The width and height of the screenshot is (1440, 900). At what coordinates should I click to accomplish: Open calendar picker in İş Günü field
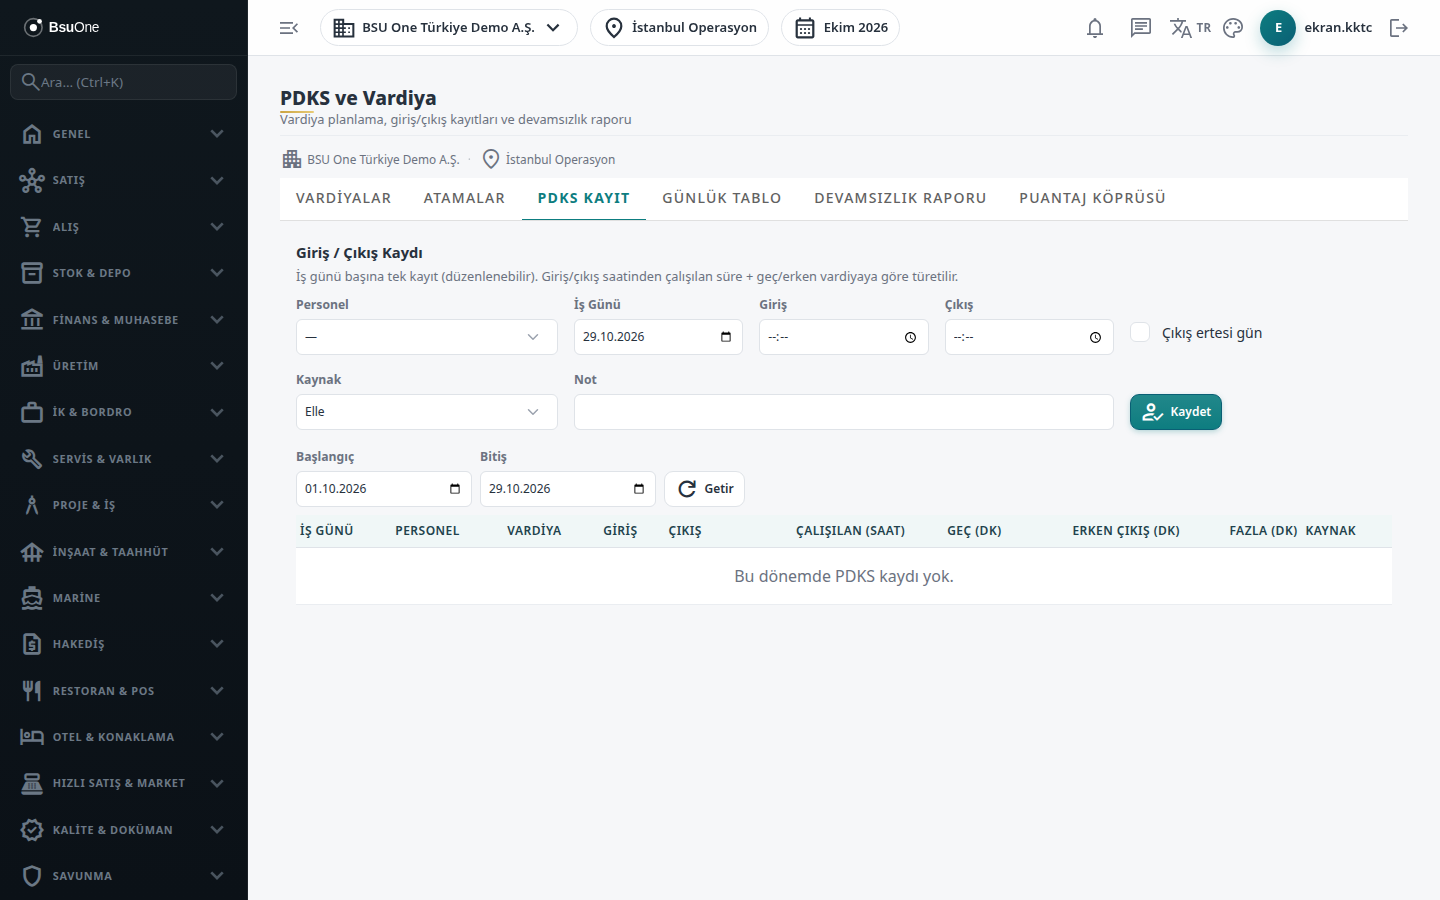tap(726, 337)
